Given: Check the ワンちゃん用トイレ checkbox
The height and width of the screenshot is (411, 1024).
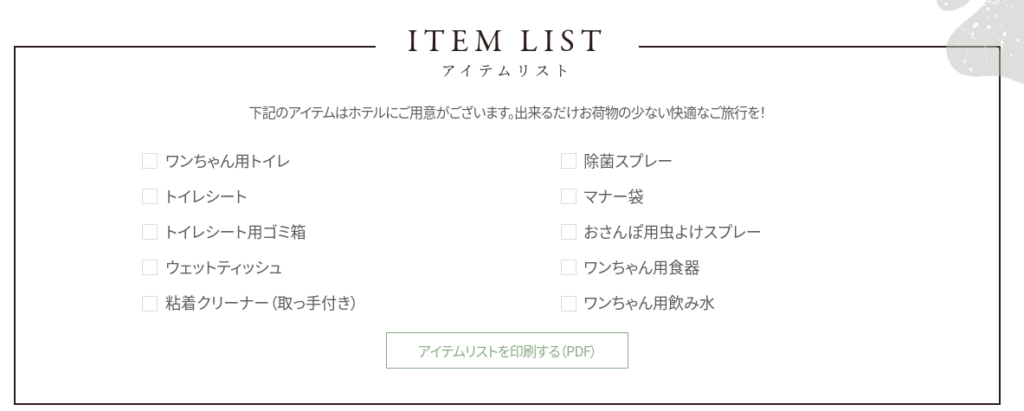Looking at the screenshot, I should (x=150, y=161).
